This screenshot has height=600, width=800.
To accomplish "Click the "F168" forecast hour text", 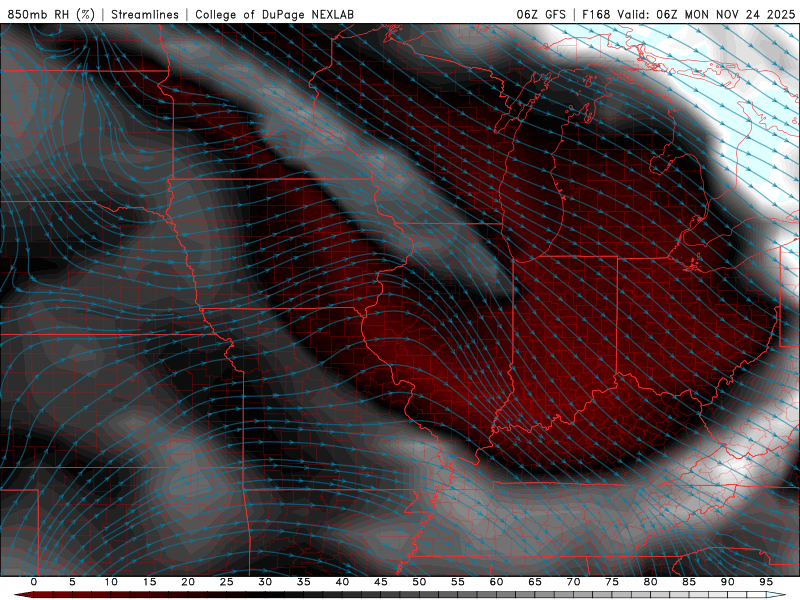I will coord(596,14).
